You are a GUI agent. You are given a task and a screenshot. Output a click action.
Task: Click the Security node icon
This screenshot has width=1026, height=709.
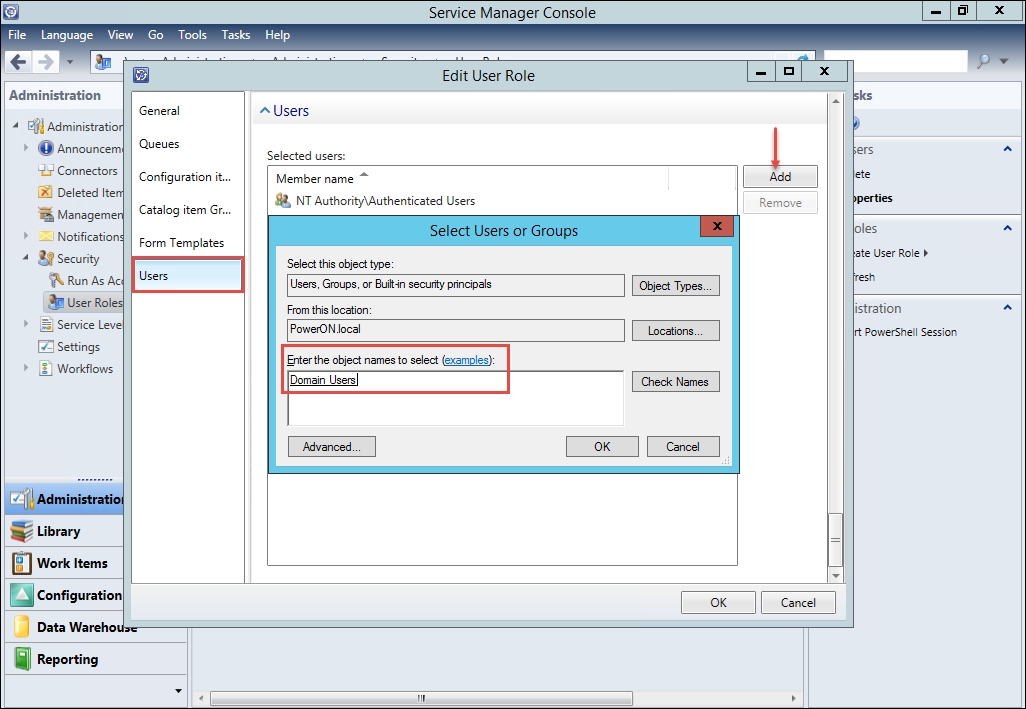[46, 258]
